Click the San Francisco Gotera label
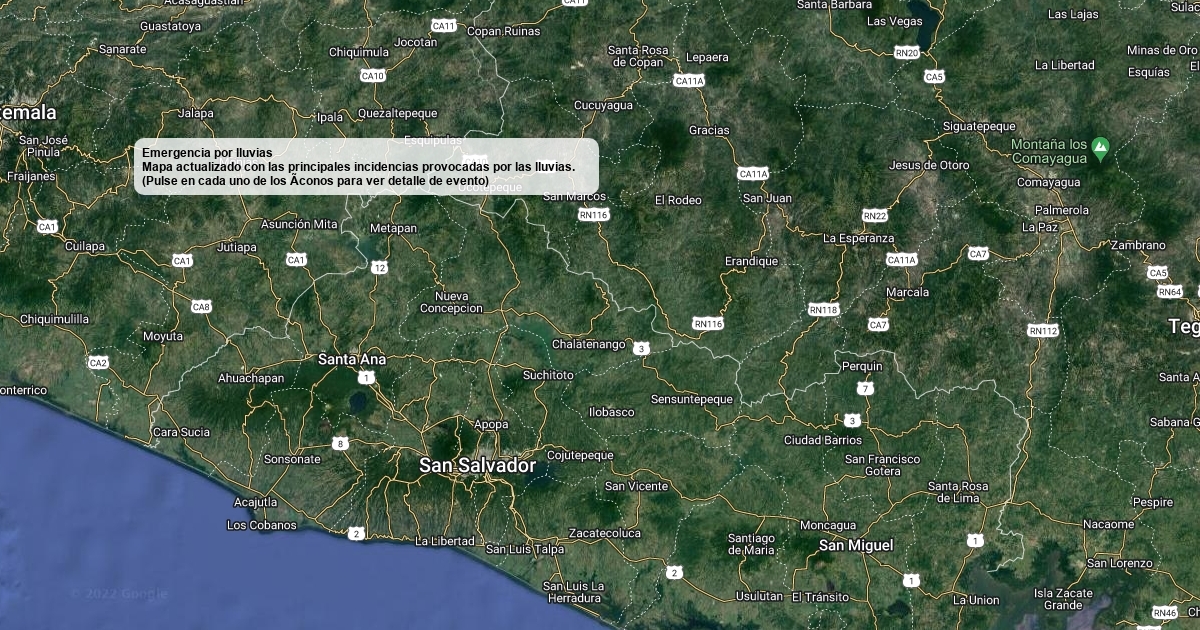 pyautogui.click(x=883, y=465)
